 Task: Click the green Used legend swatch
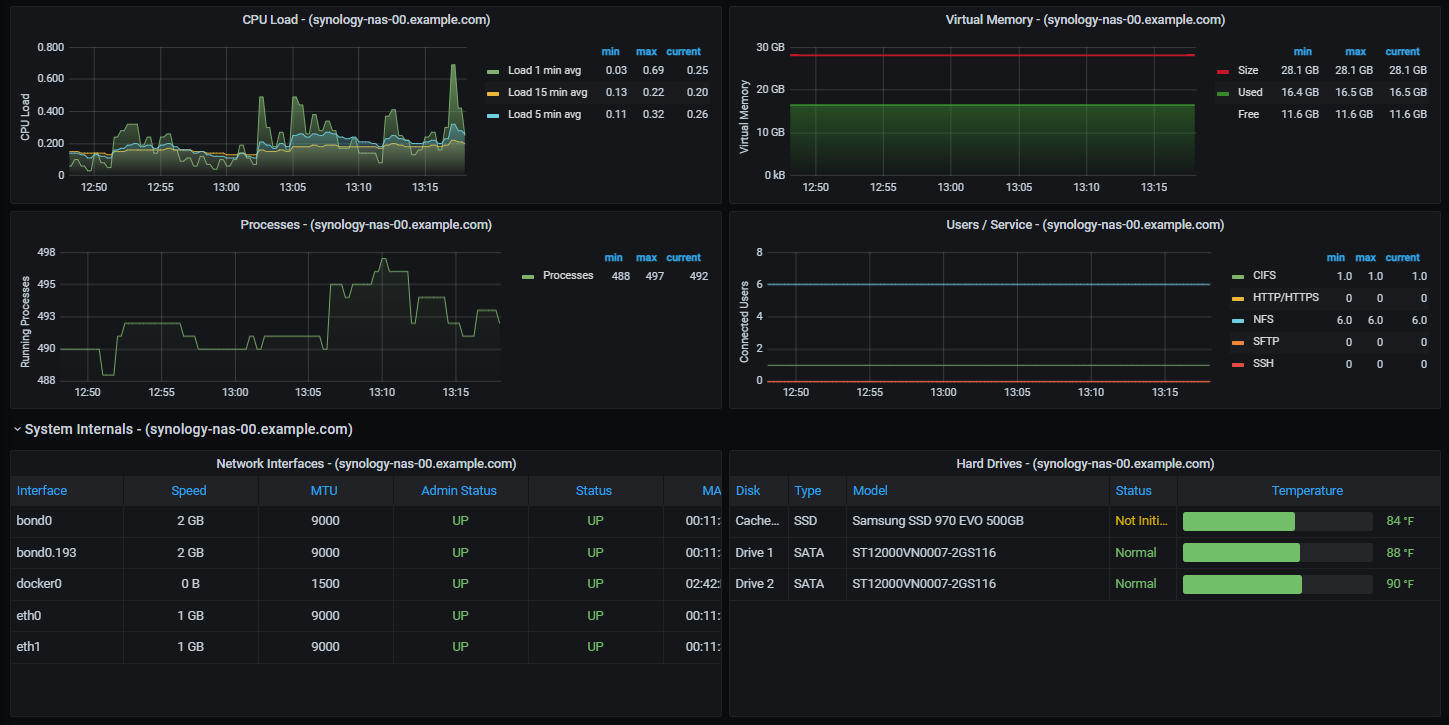coord(1223,93)
